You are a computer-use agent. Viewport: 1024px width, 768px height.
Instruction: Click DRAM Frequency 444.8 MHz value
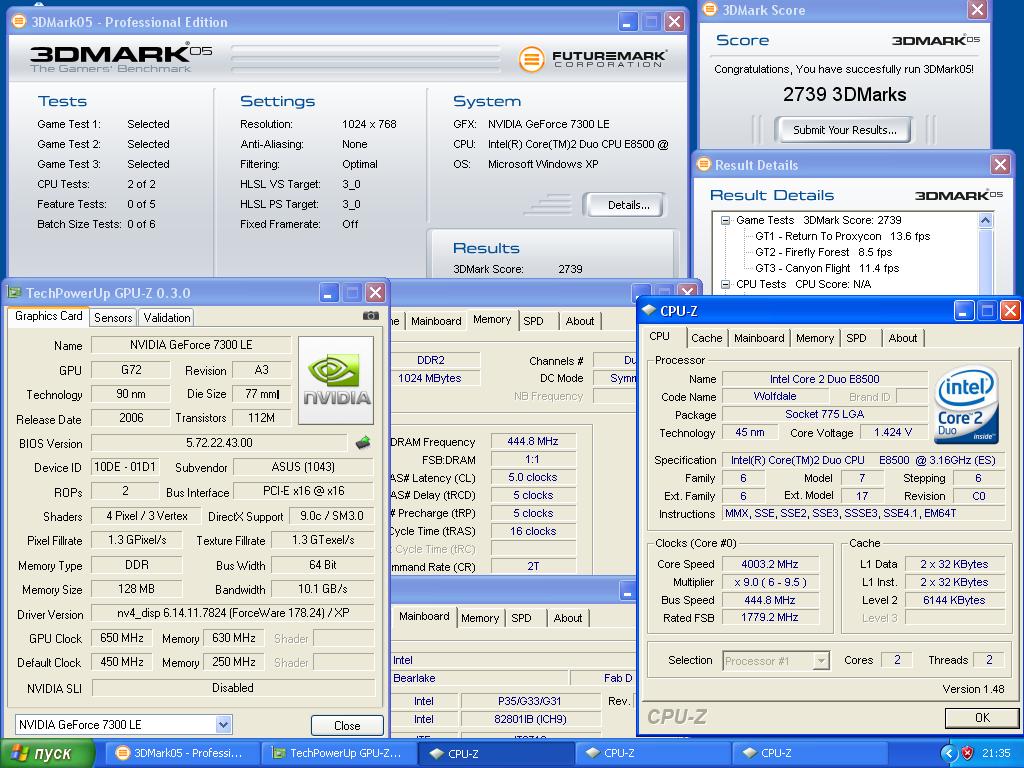[x=533, y=441]
